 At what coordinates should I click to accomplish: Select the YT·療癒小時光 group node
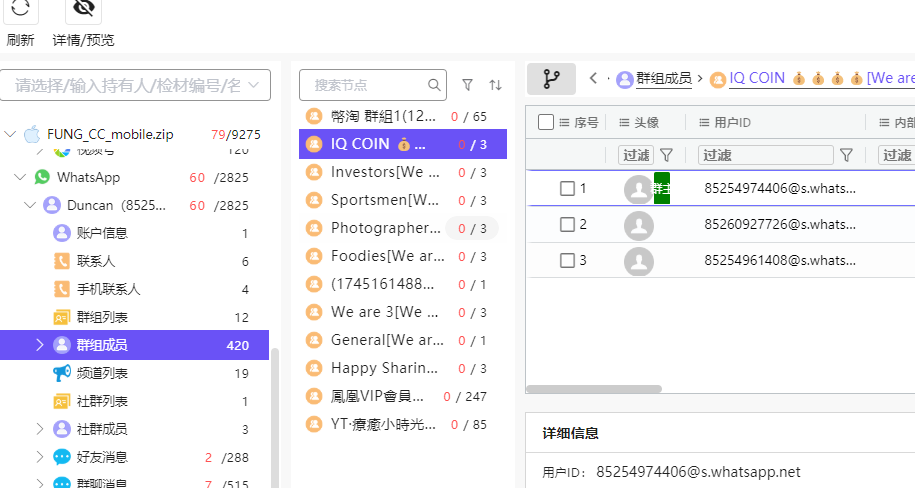tap(403, 424)
